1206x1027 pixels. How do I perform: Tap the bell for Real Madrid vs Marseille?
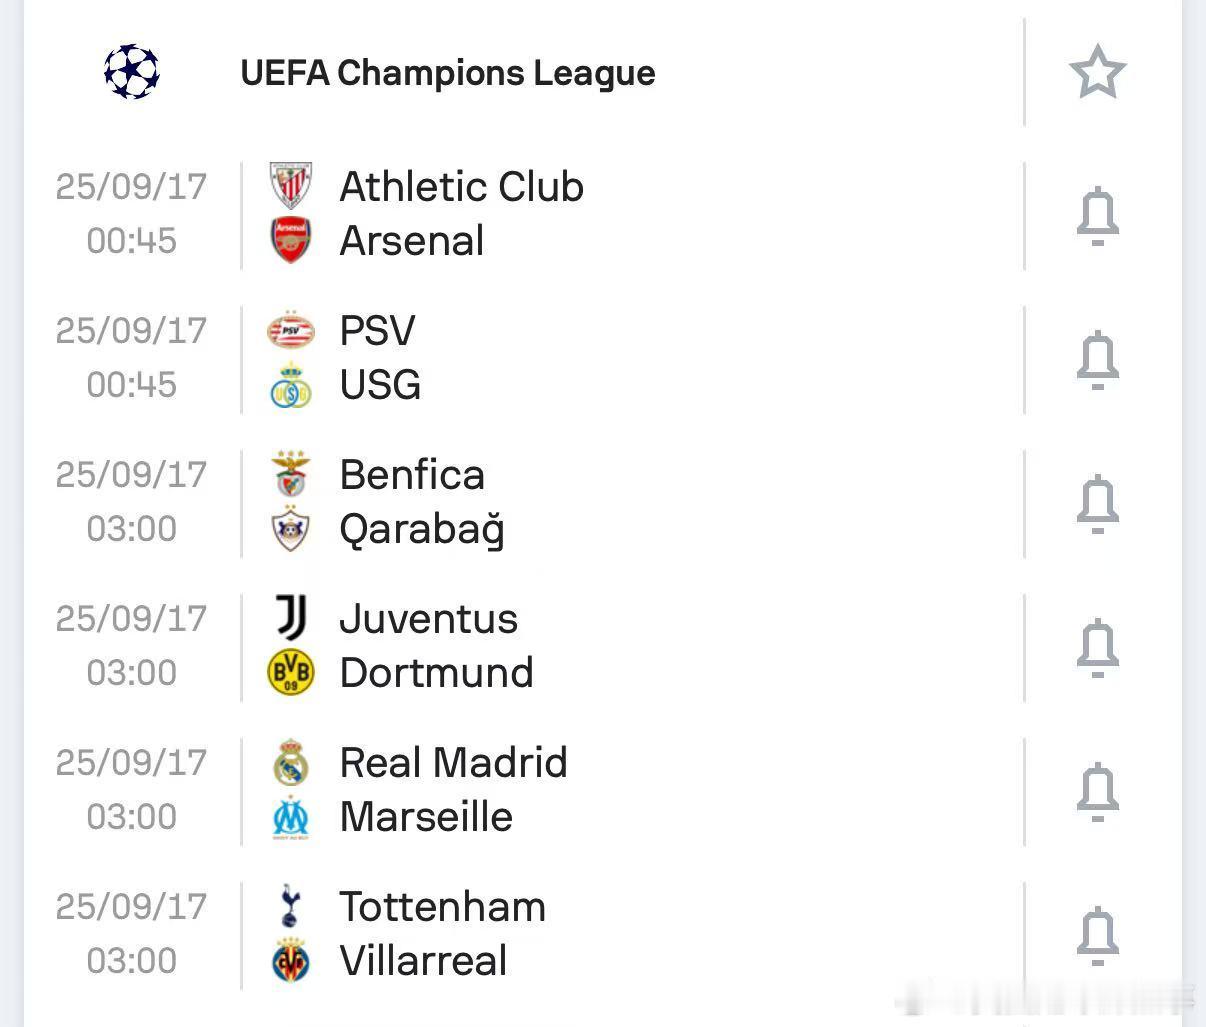click(1097, 791)
